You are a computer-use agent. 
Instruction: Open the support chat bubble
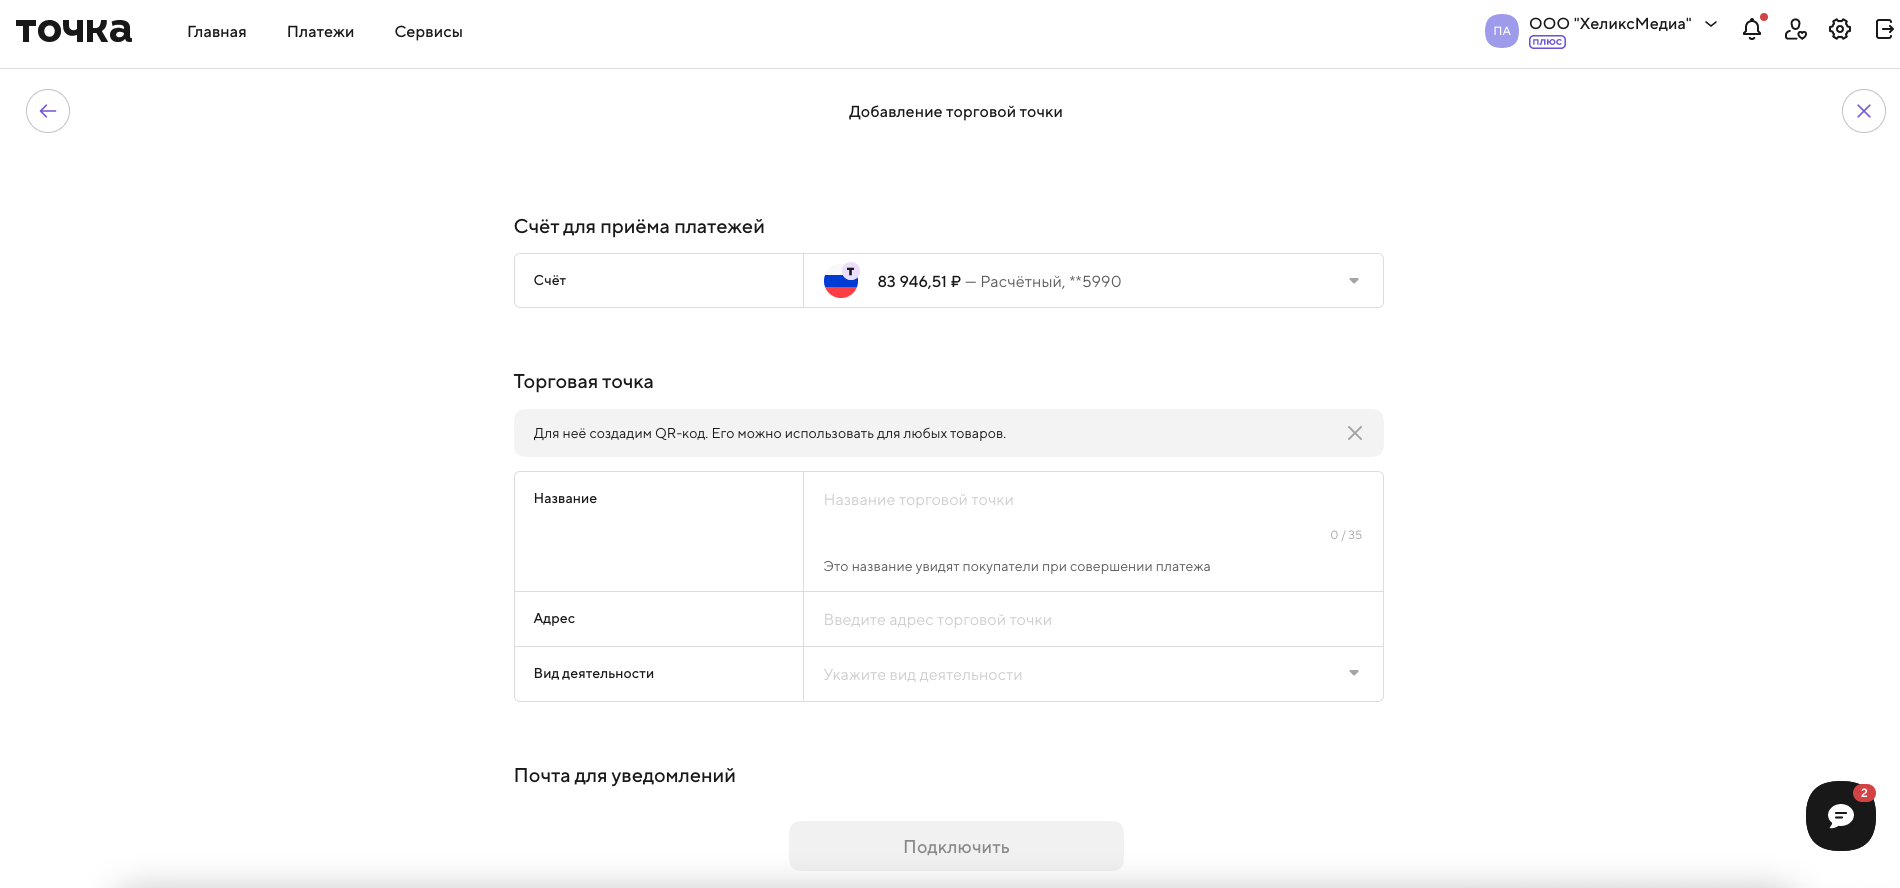coord(1841,816)
